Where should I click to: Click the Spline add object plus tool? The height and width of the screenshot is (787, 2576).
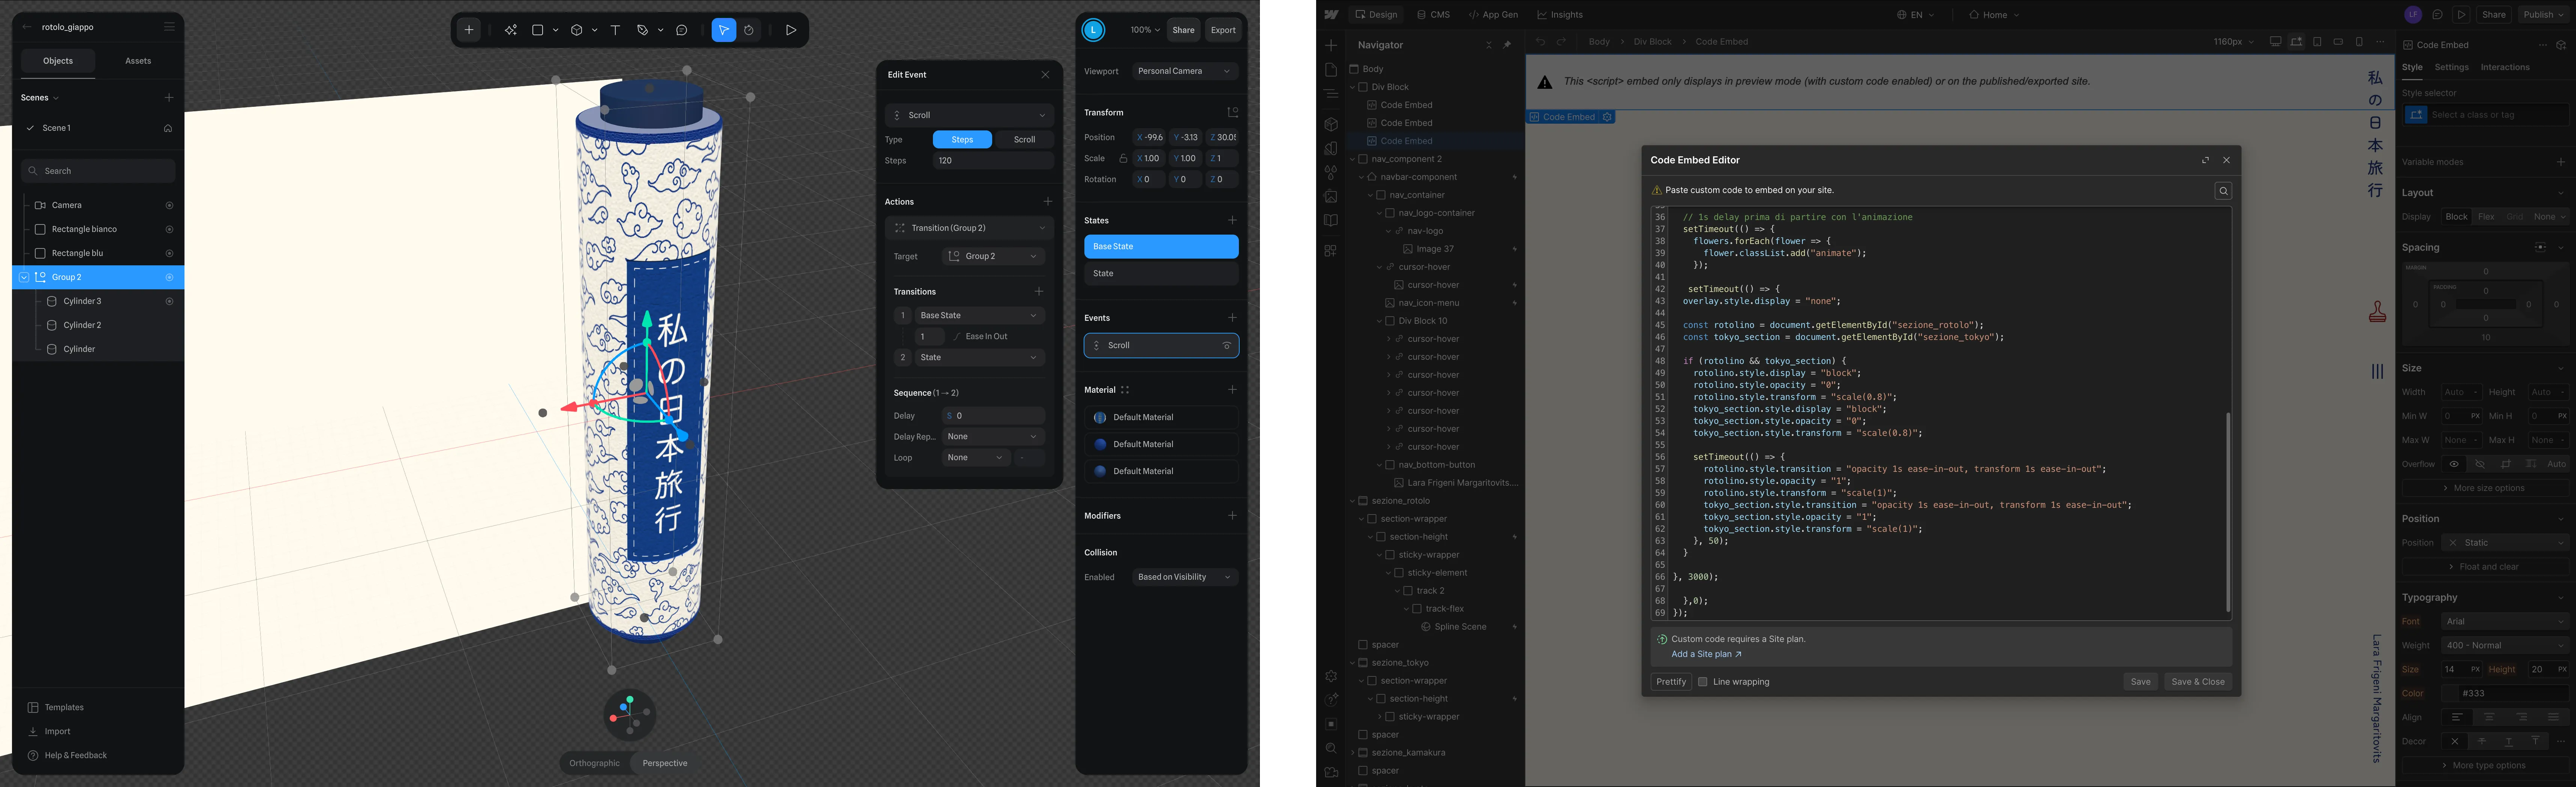pos(469,30)
